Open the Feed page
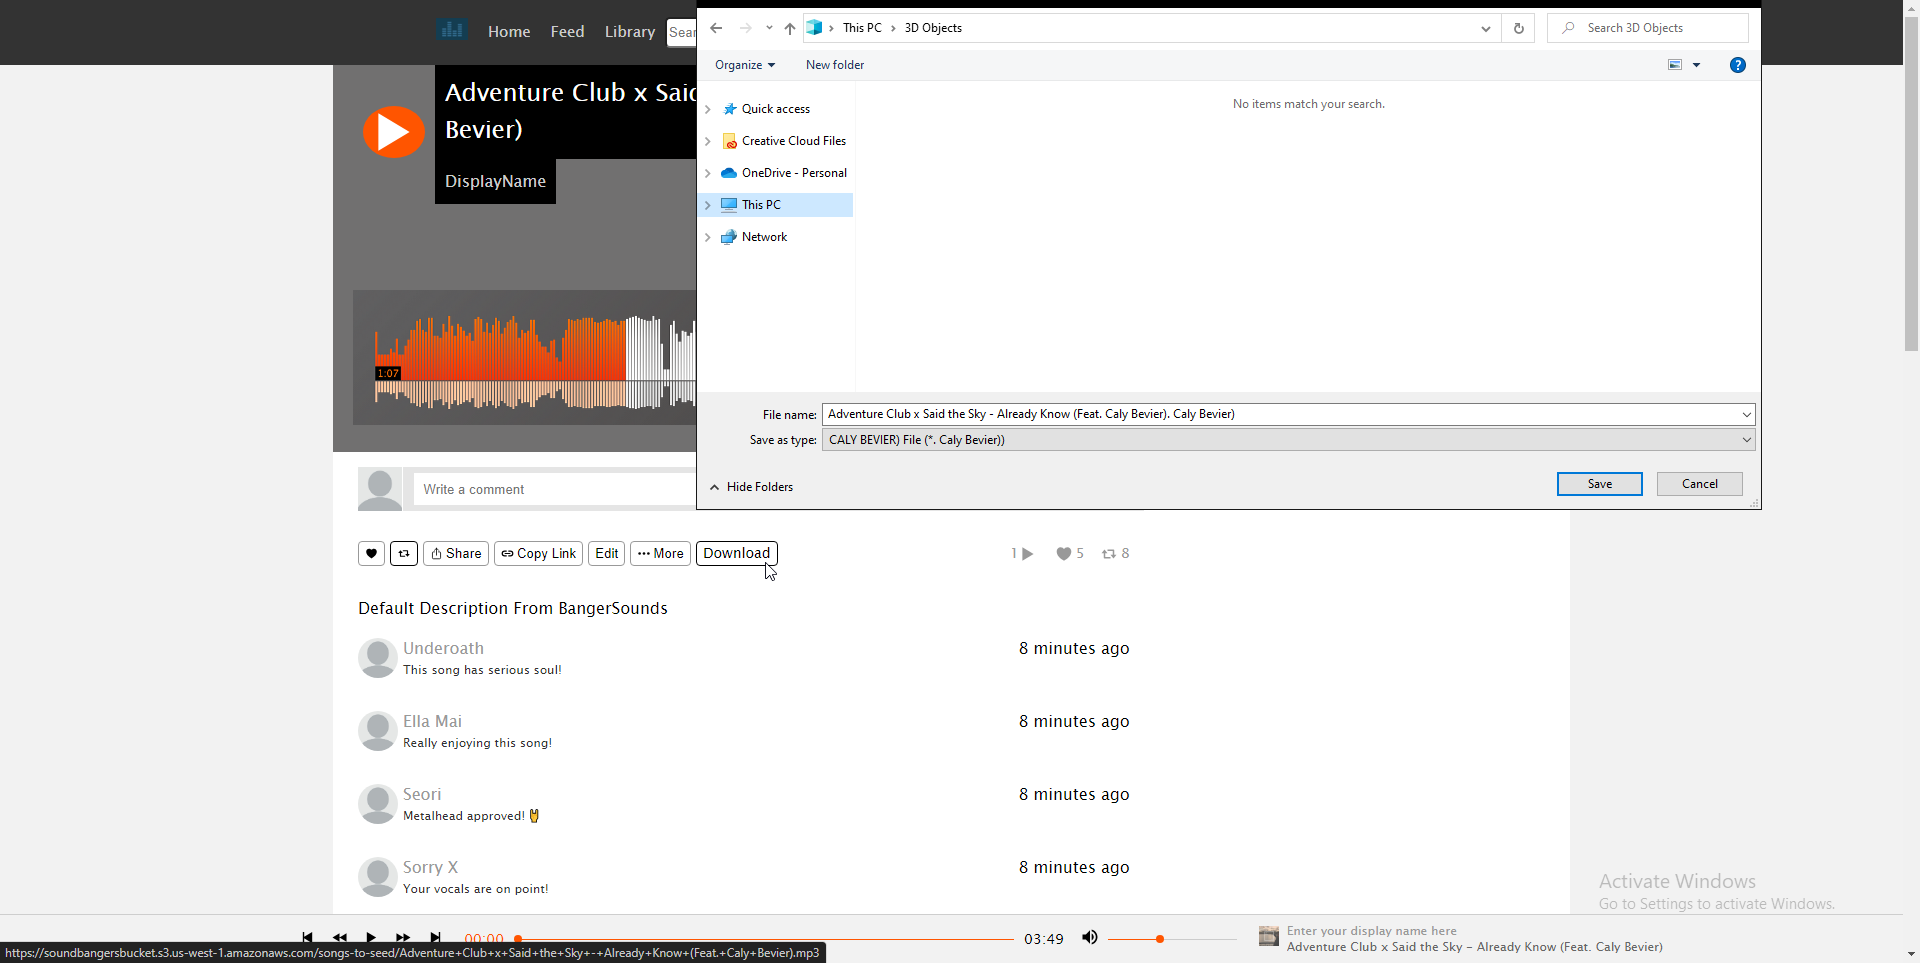 567,31
